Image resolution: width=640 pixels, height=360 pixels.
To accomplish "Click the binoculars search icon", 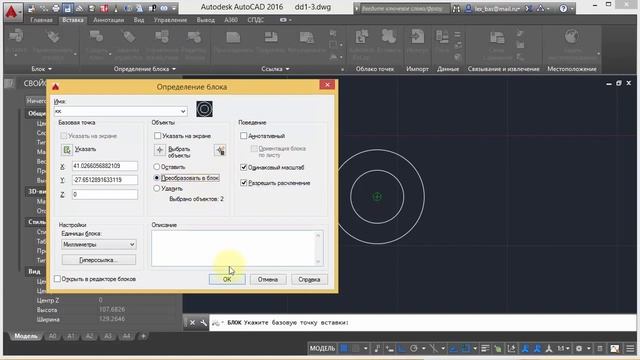I will [x=456, y=8].
